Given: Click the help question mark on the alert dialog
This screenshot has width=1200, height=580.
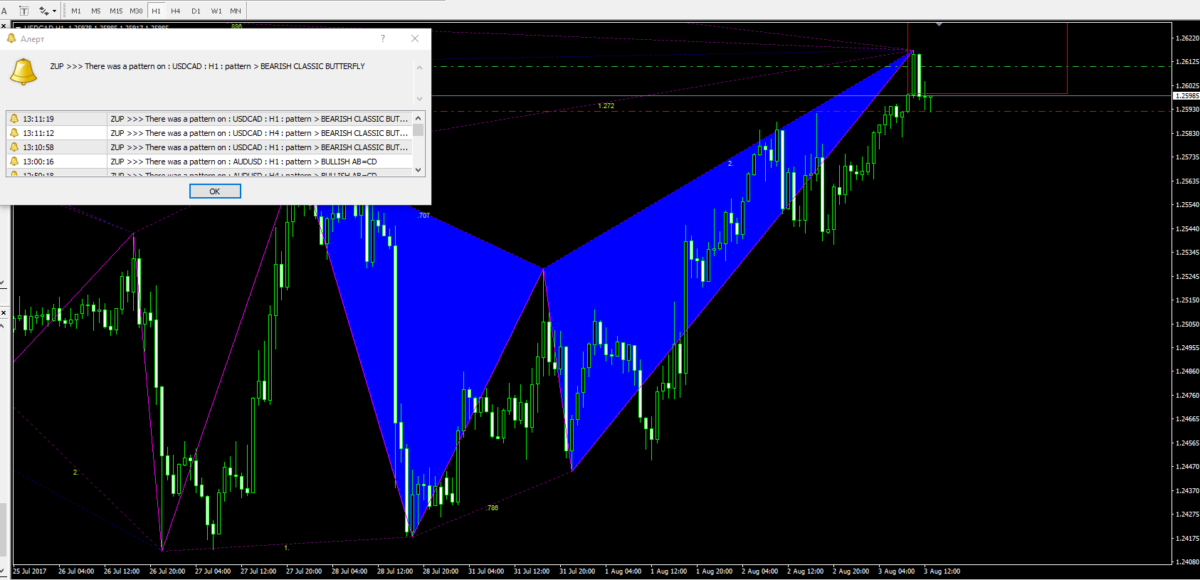Looking at the screenshot, I should coord(381,38).
